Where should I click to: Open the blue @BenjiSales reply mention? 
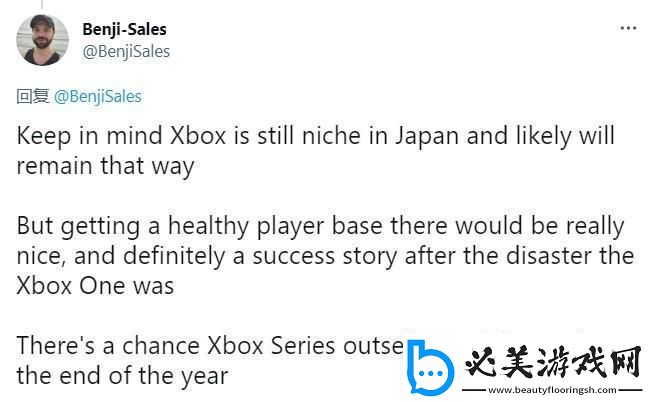(97, 96)
